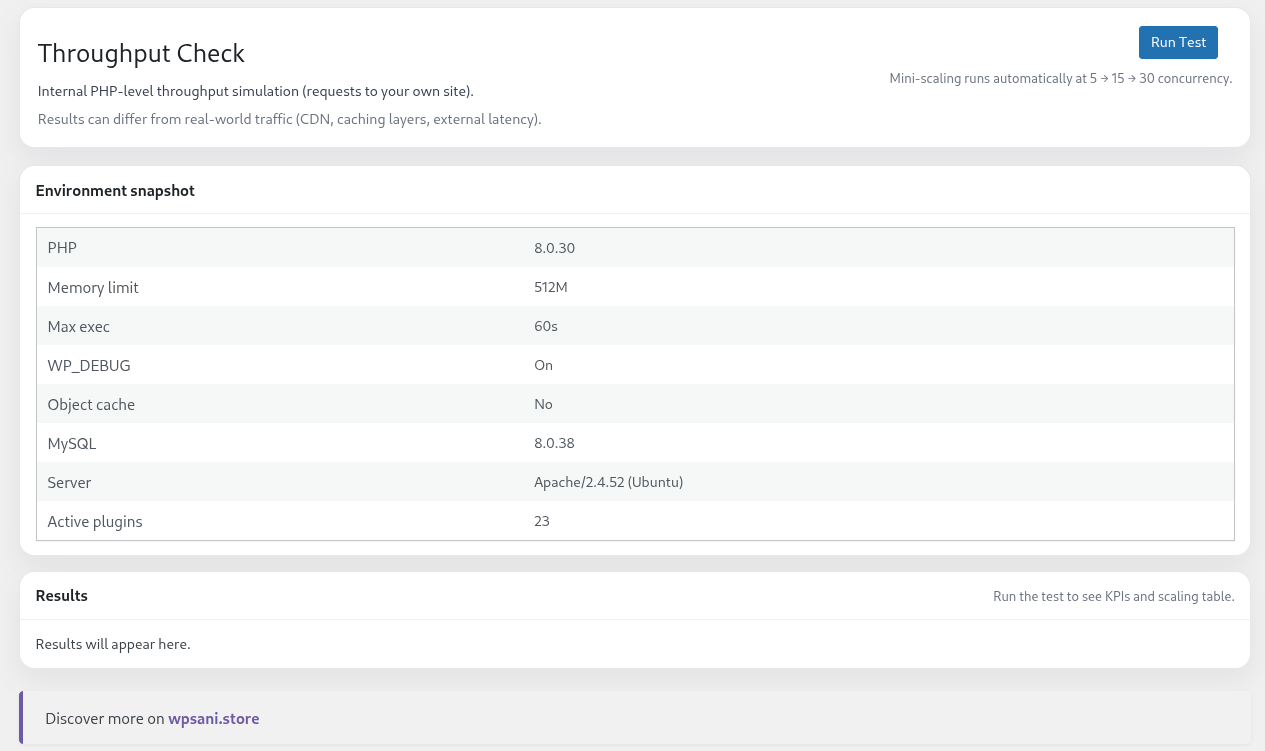Select the Apache/2.4.52 (Ubuntu) server value
Screen dimensions: 1265x751
tap(608, 482)
